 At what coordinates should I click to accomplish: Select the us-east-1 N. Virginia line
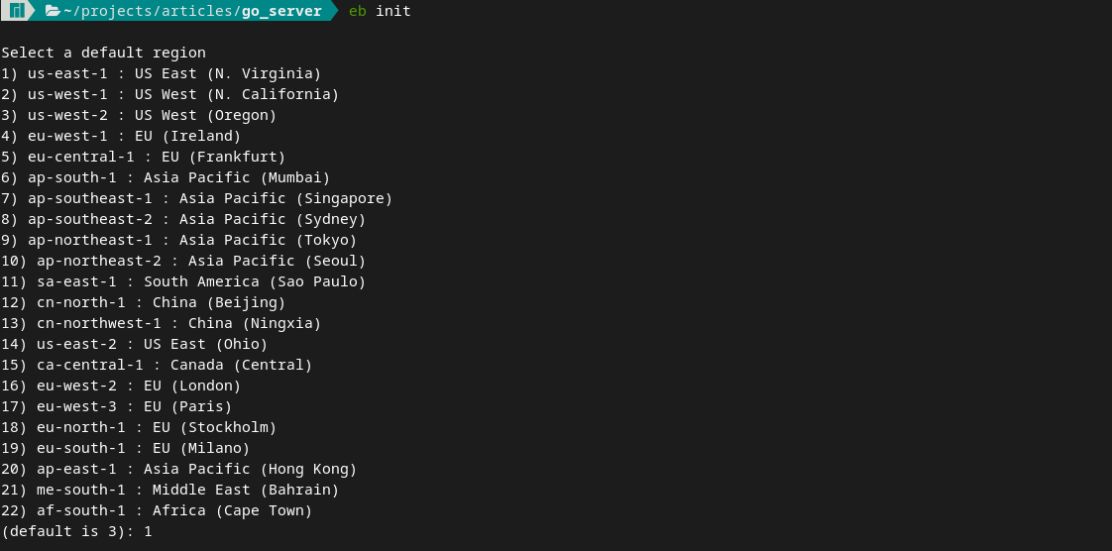pyautogui.click(x=161, y=73)
